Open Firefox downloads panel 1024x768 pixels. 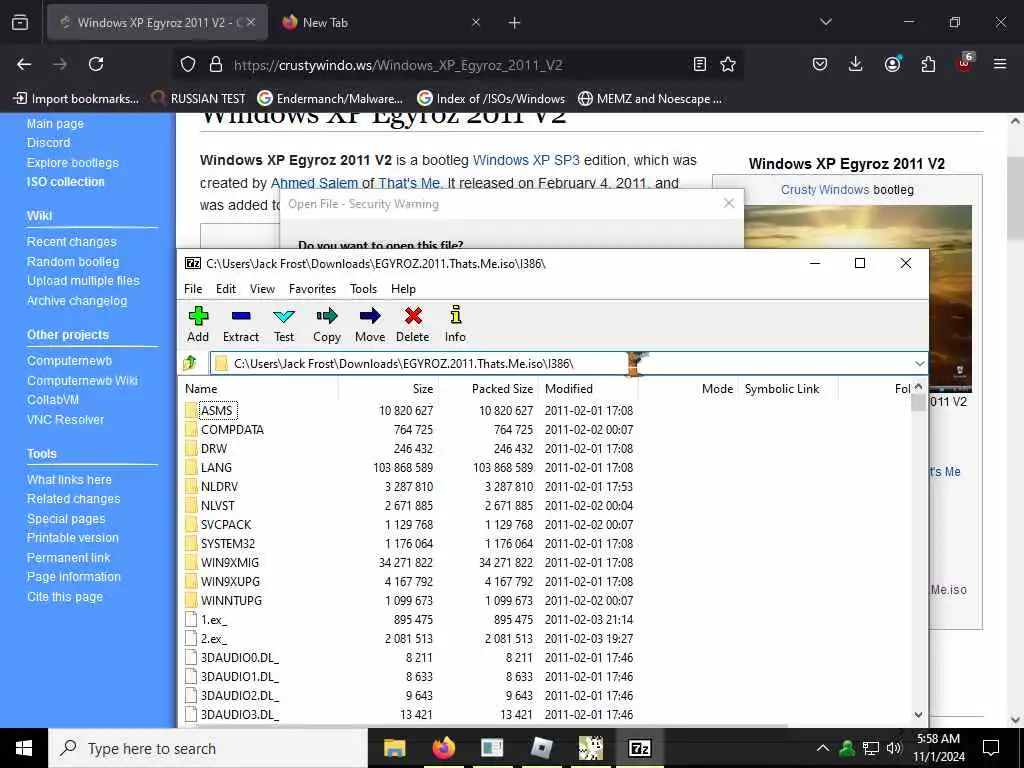point(856,64)
